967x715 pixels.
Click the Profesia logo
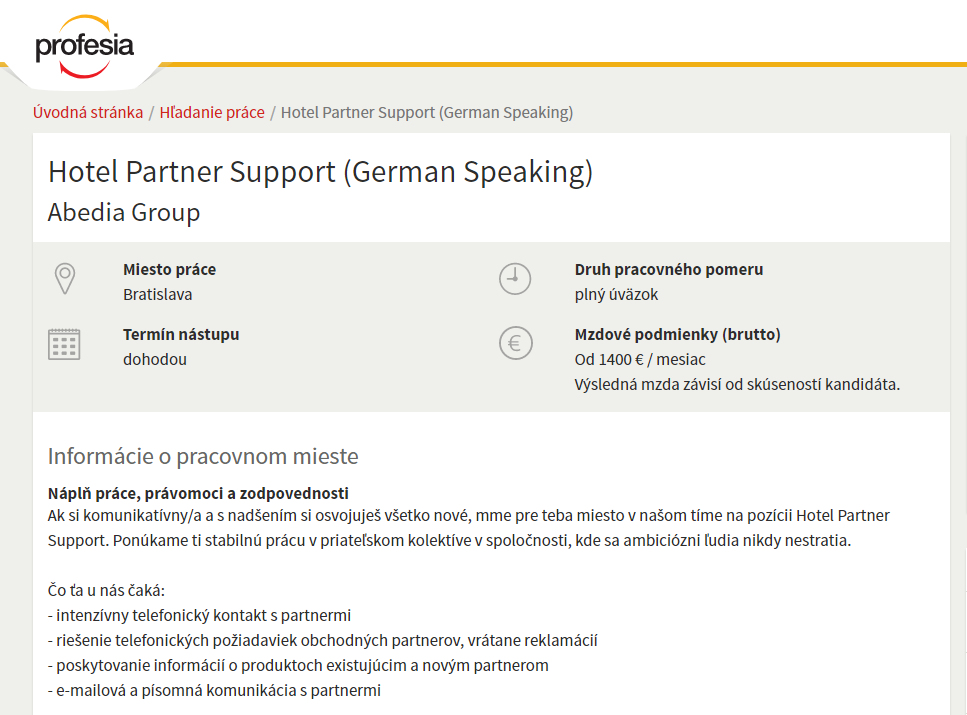point(84,47)
